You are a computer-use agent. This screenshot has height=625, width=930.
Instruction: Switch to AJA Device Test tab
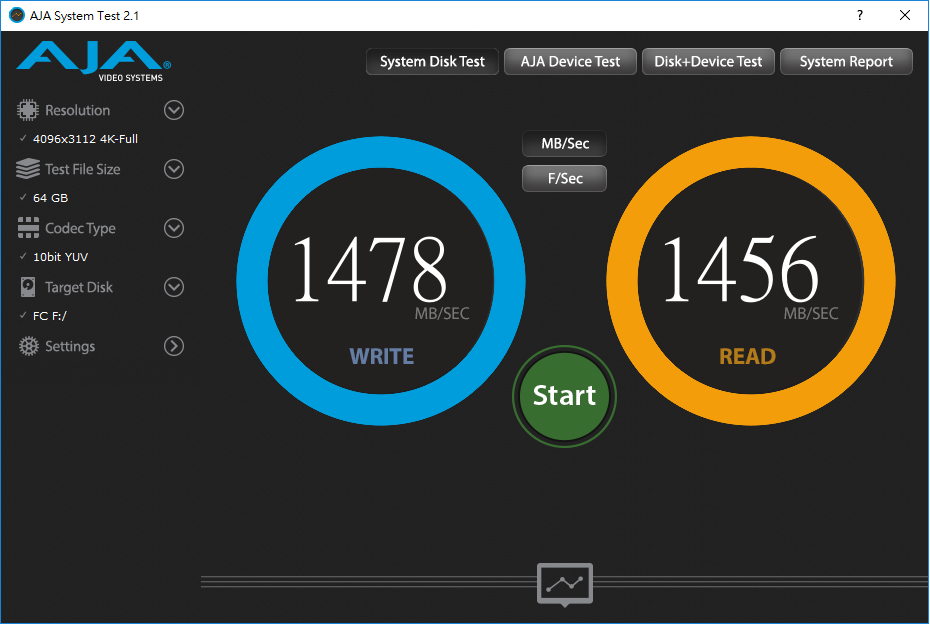click(570, 62)
